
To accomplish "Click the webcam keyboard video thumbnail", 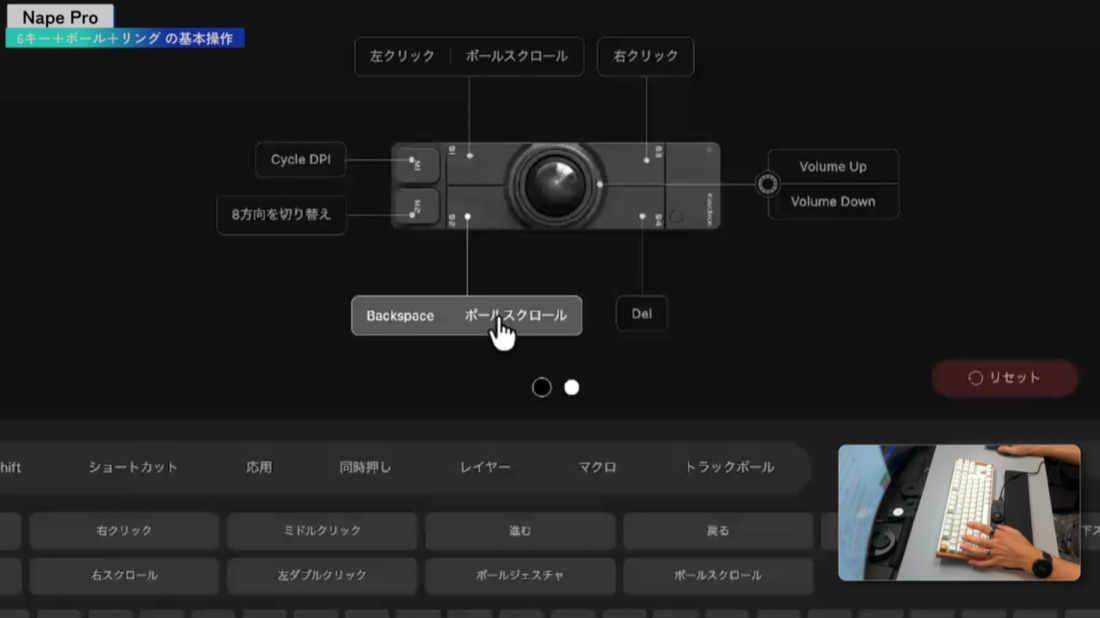I will click(x=959, y=513).
